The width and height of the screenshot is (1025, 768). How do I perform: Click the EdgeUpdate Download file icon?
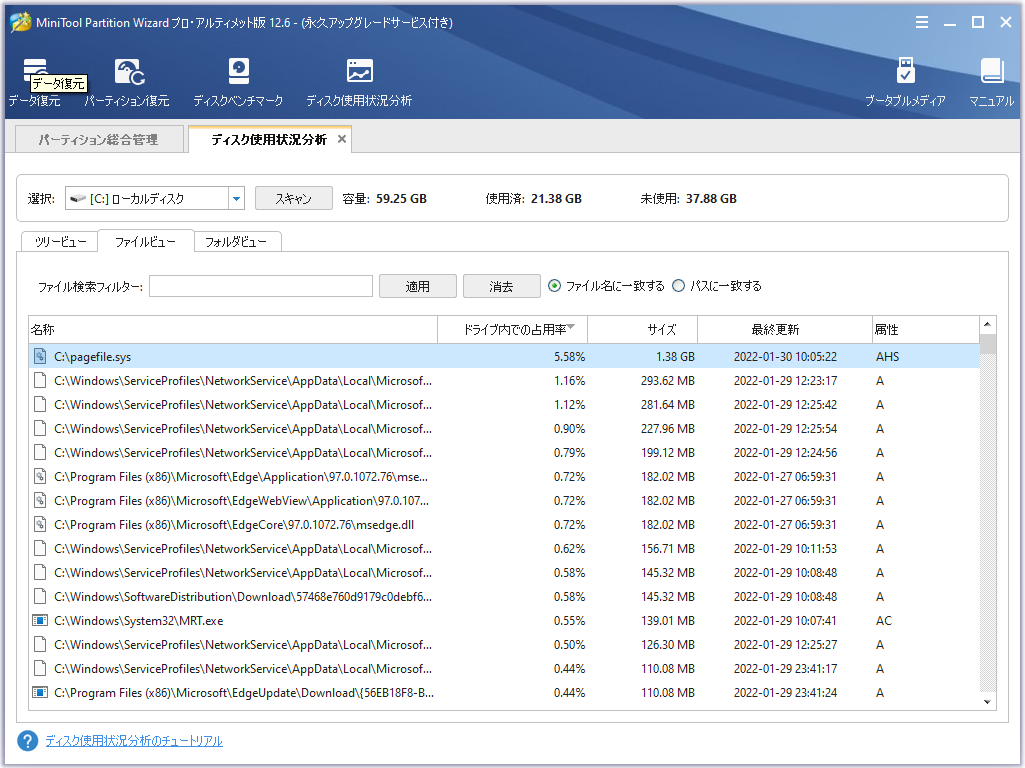click(40, 692)
